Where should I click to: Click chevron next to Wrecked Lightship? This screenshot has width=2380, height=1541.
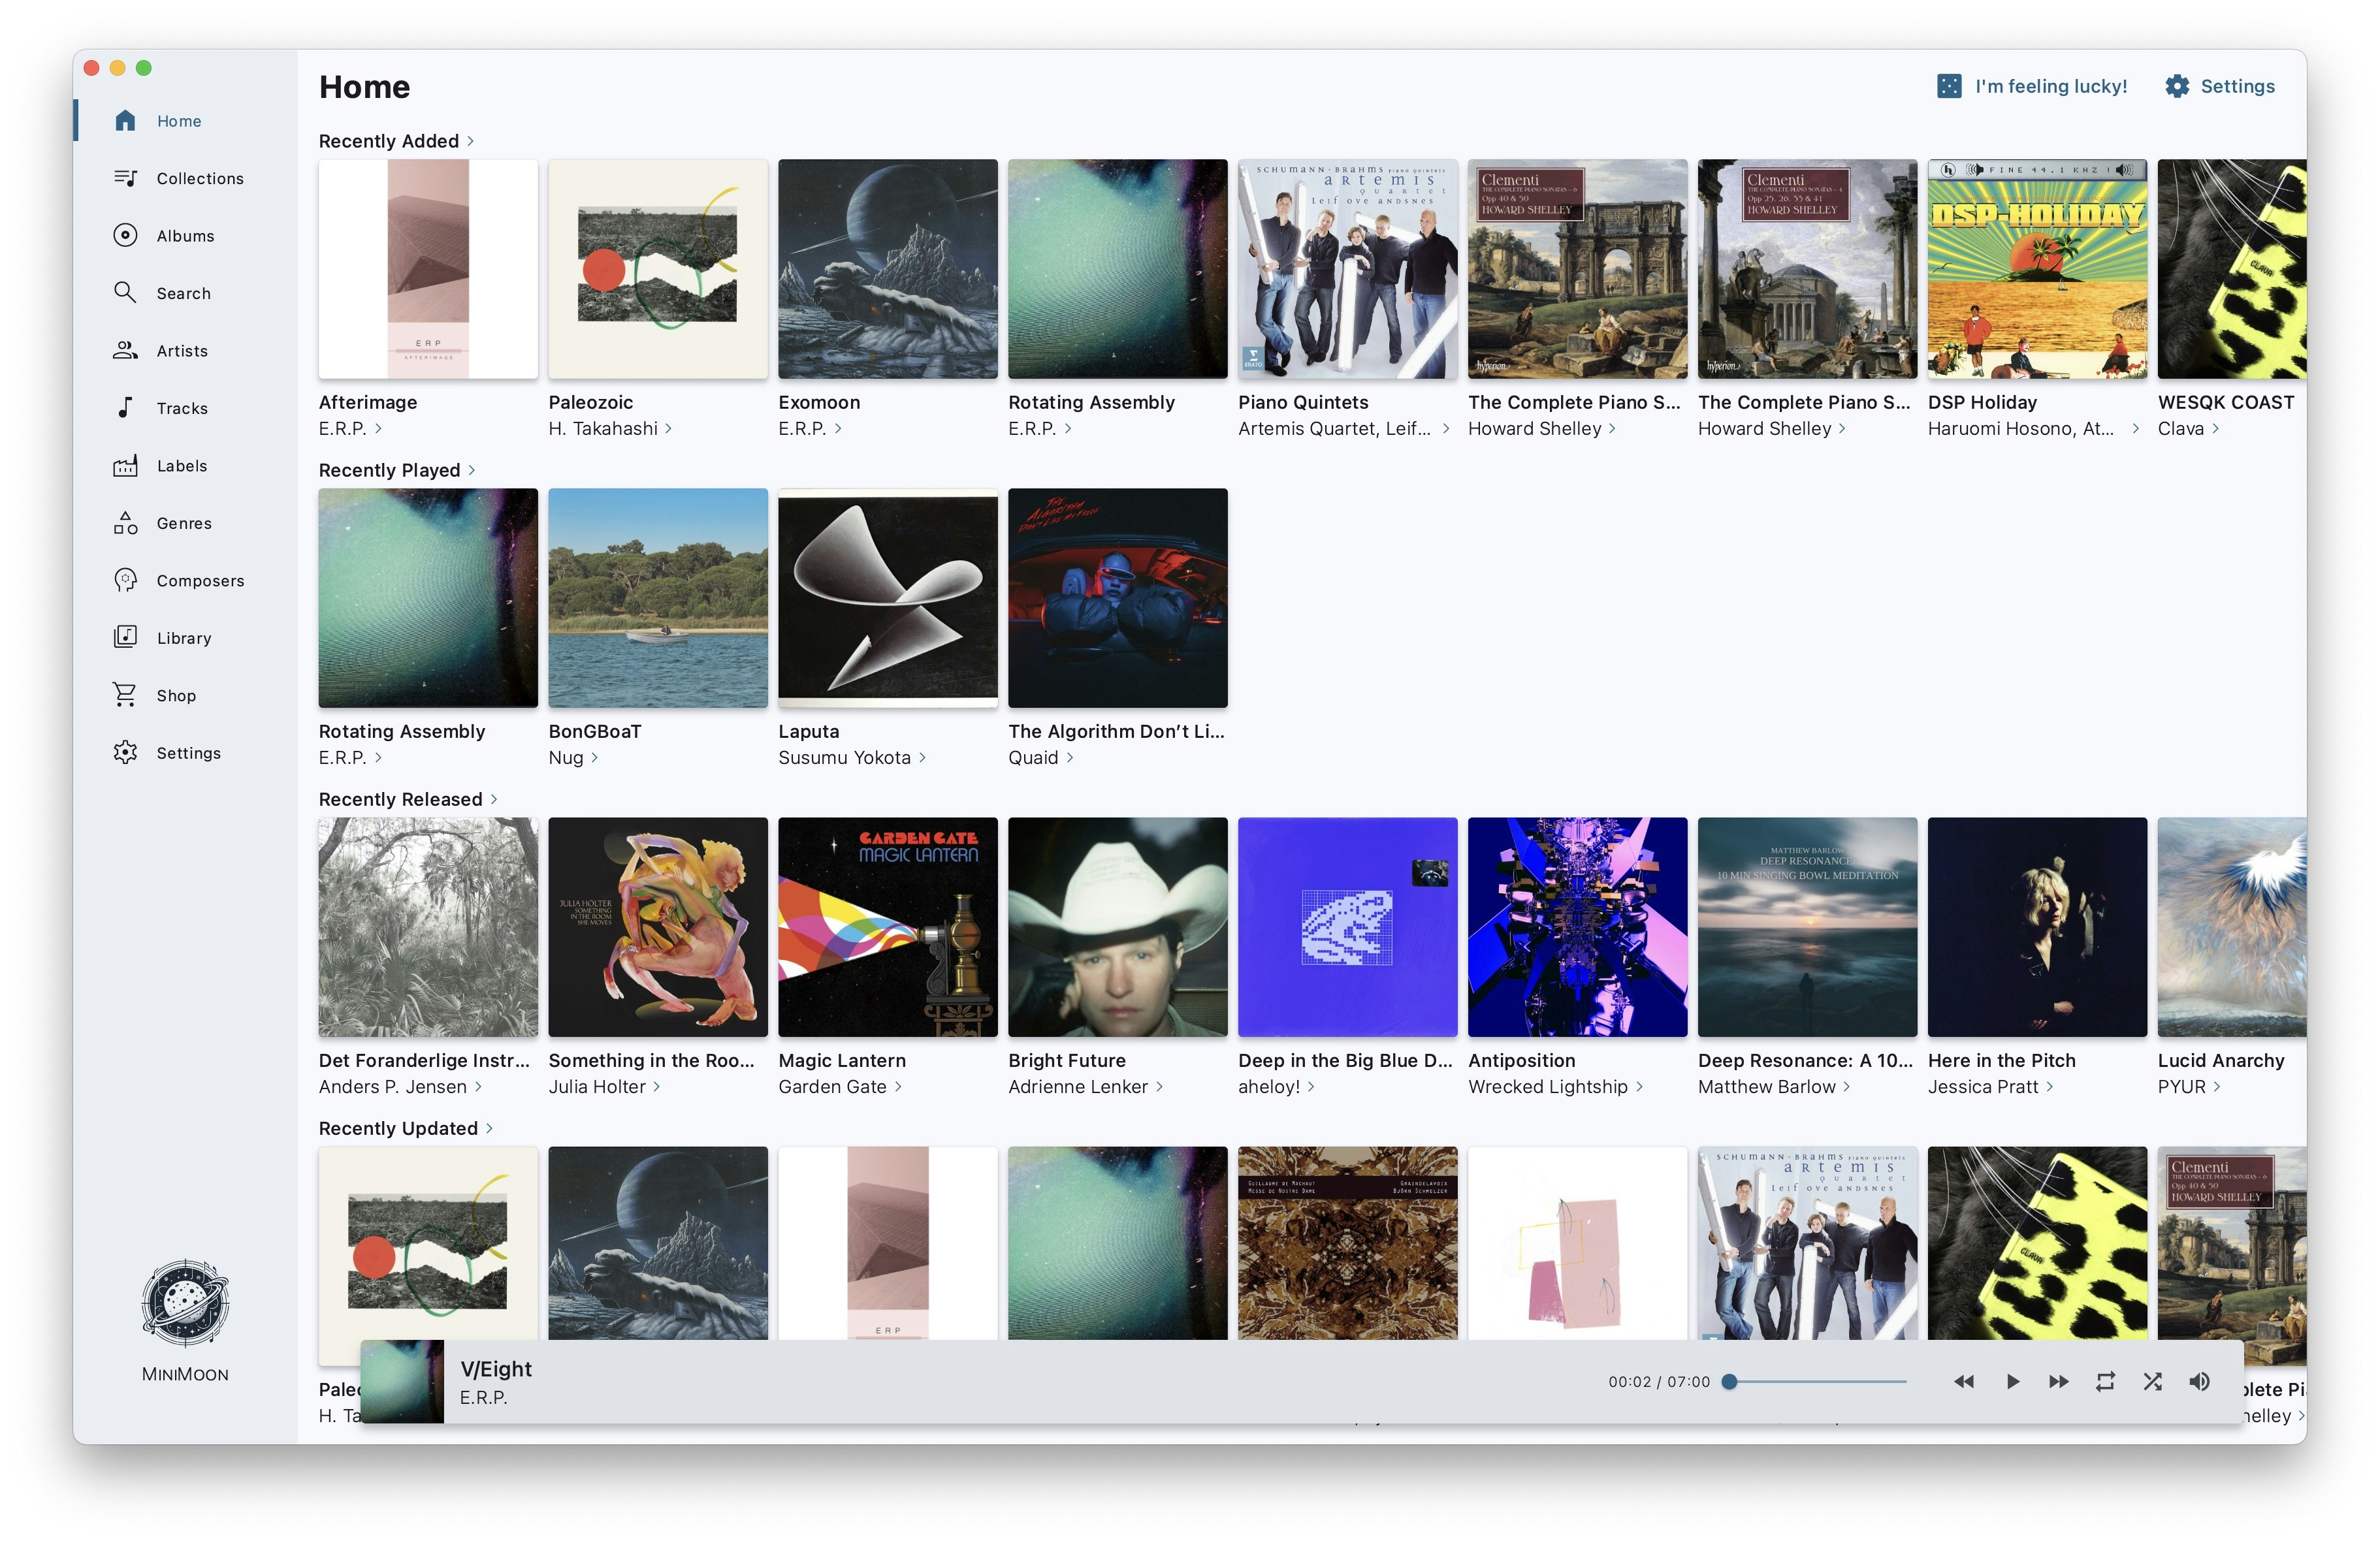click(1640, 1087)
